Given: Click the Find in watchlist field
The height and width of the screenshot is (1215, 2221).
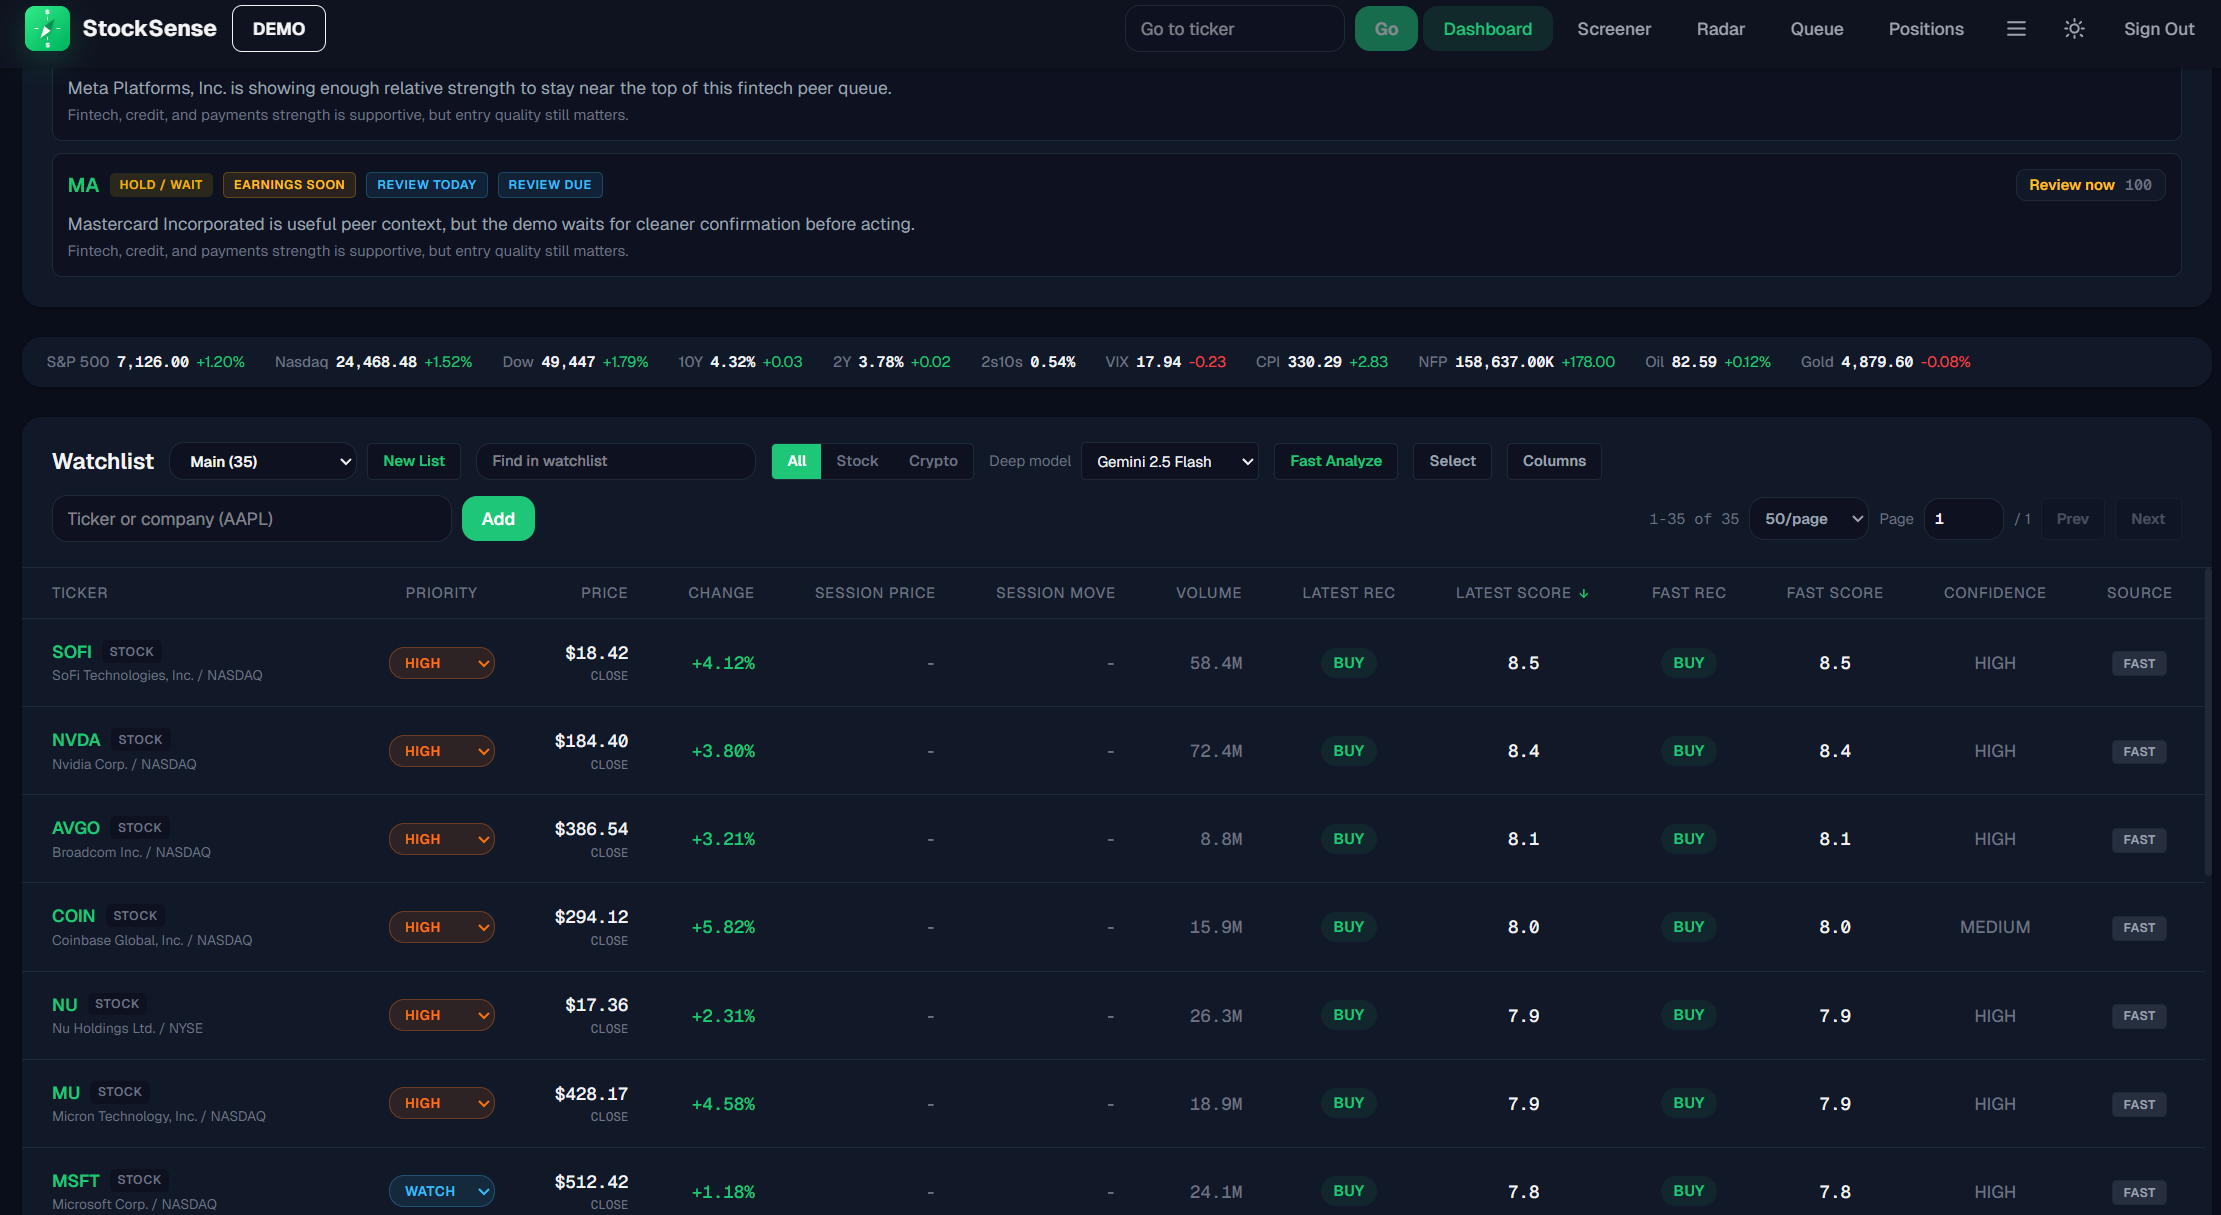Looking at the screenshot, I should pos(615,461).
